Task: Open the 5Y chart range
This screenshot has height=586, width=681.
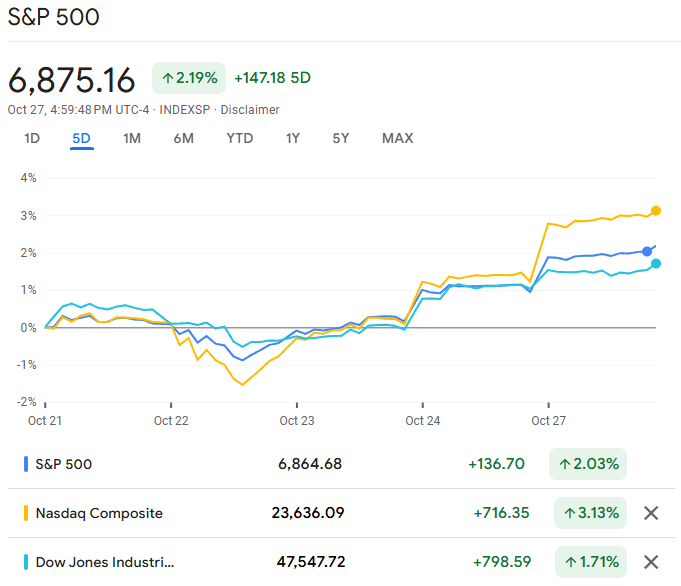Action: pyautogui.click(x=341, y=138)
